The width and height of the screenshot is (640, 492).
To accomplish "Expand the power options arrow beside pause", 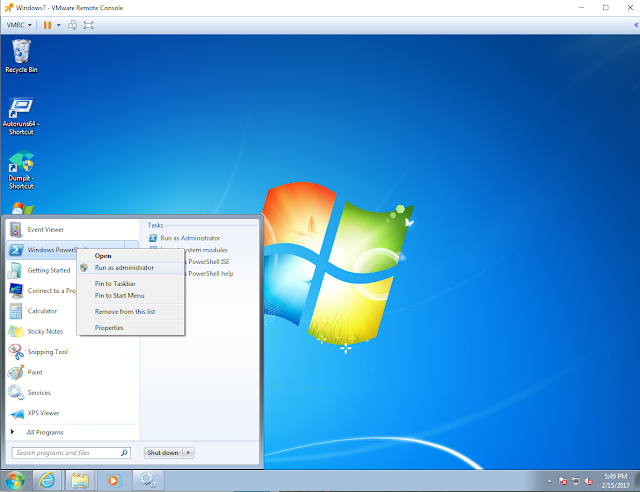I will coord(59,25).
